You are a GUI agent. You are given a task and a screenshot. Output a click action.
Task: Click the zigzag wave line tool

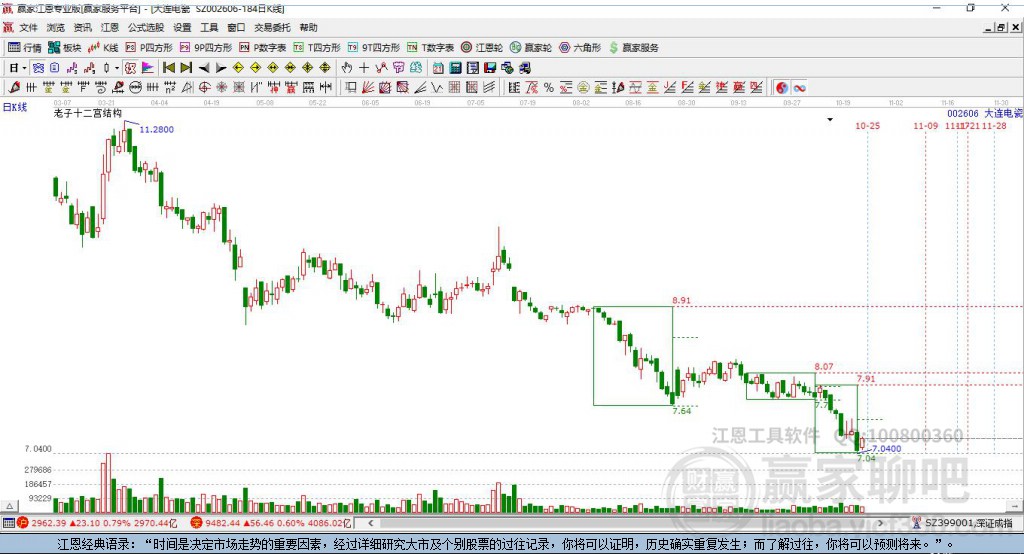pyautogui.click(x=437, y=88)
